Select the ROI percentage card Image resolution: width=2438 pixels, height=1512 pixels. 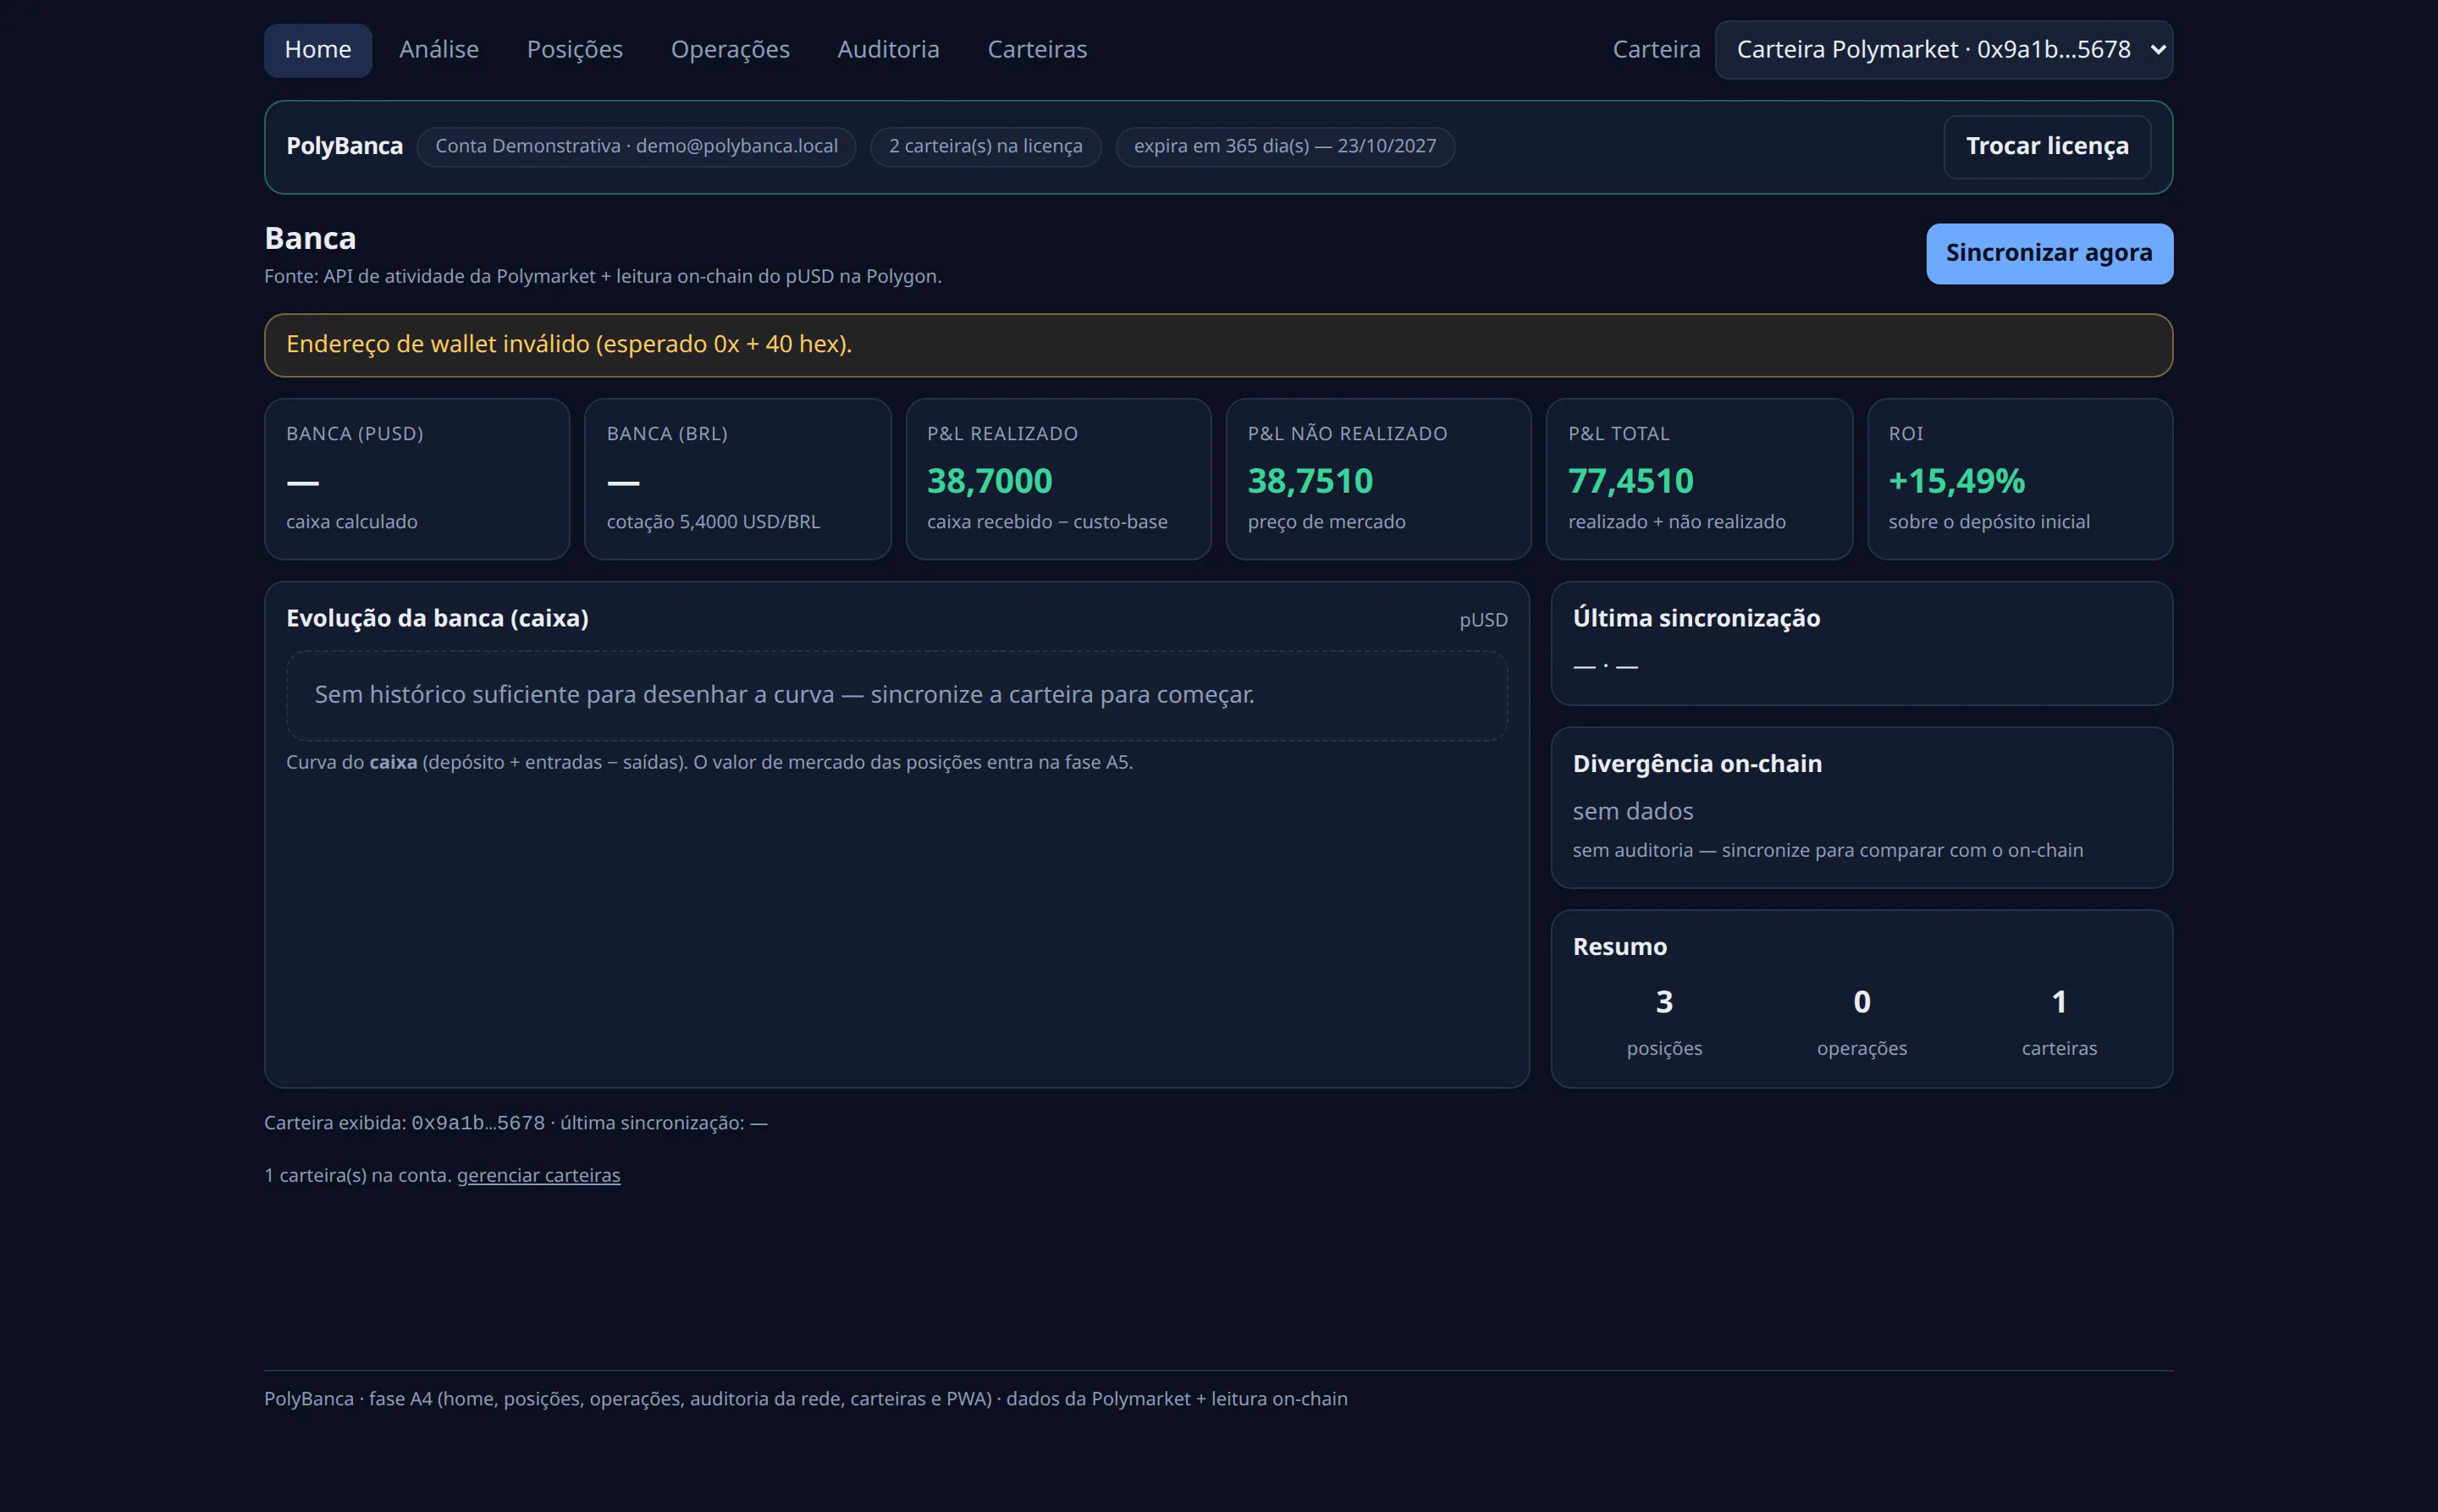click(2020, 479)
